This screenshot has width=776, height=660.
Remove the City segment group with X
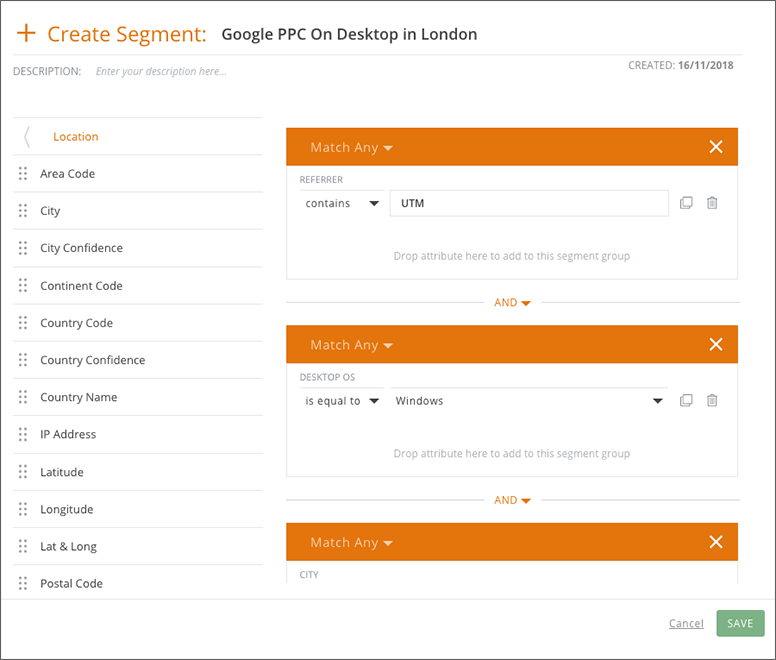click(x=715, y=542)
